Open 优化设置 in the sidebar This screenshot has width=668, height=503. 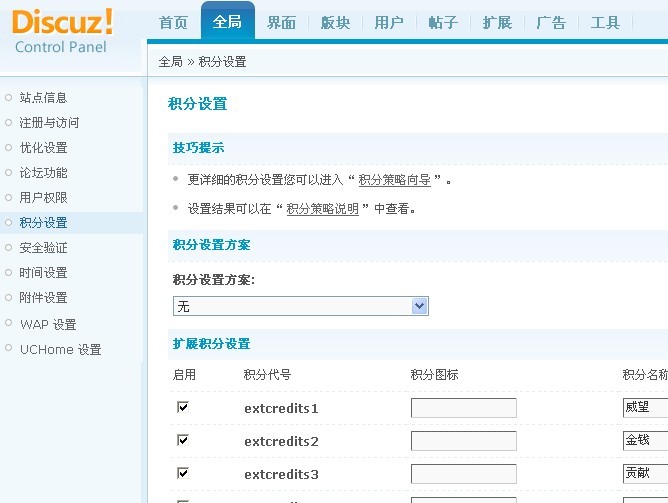pyautogui.click(x=43, y=148)
